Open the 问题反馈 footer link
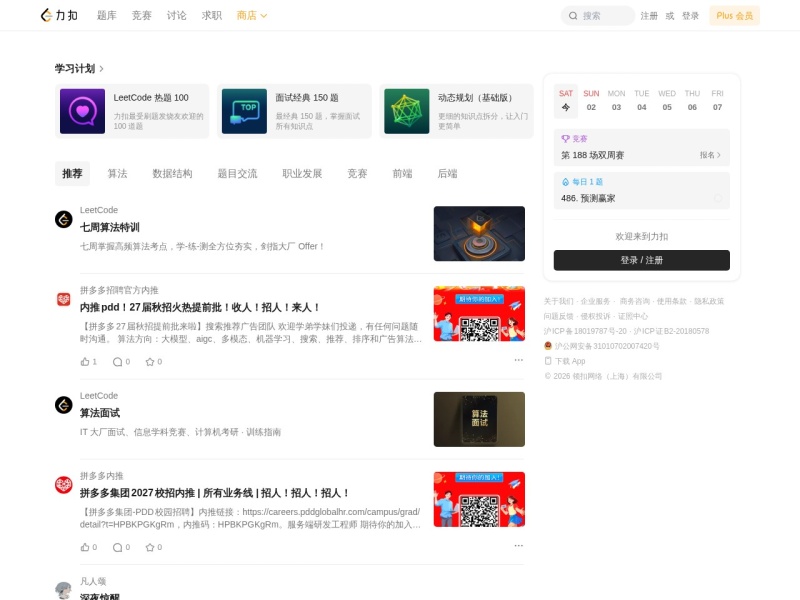 [558, 316]
